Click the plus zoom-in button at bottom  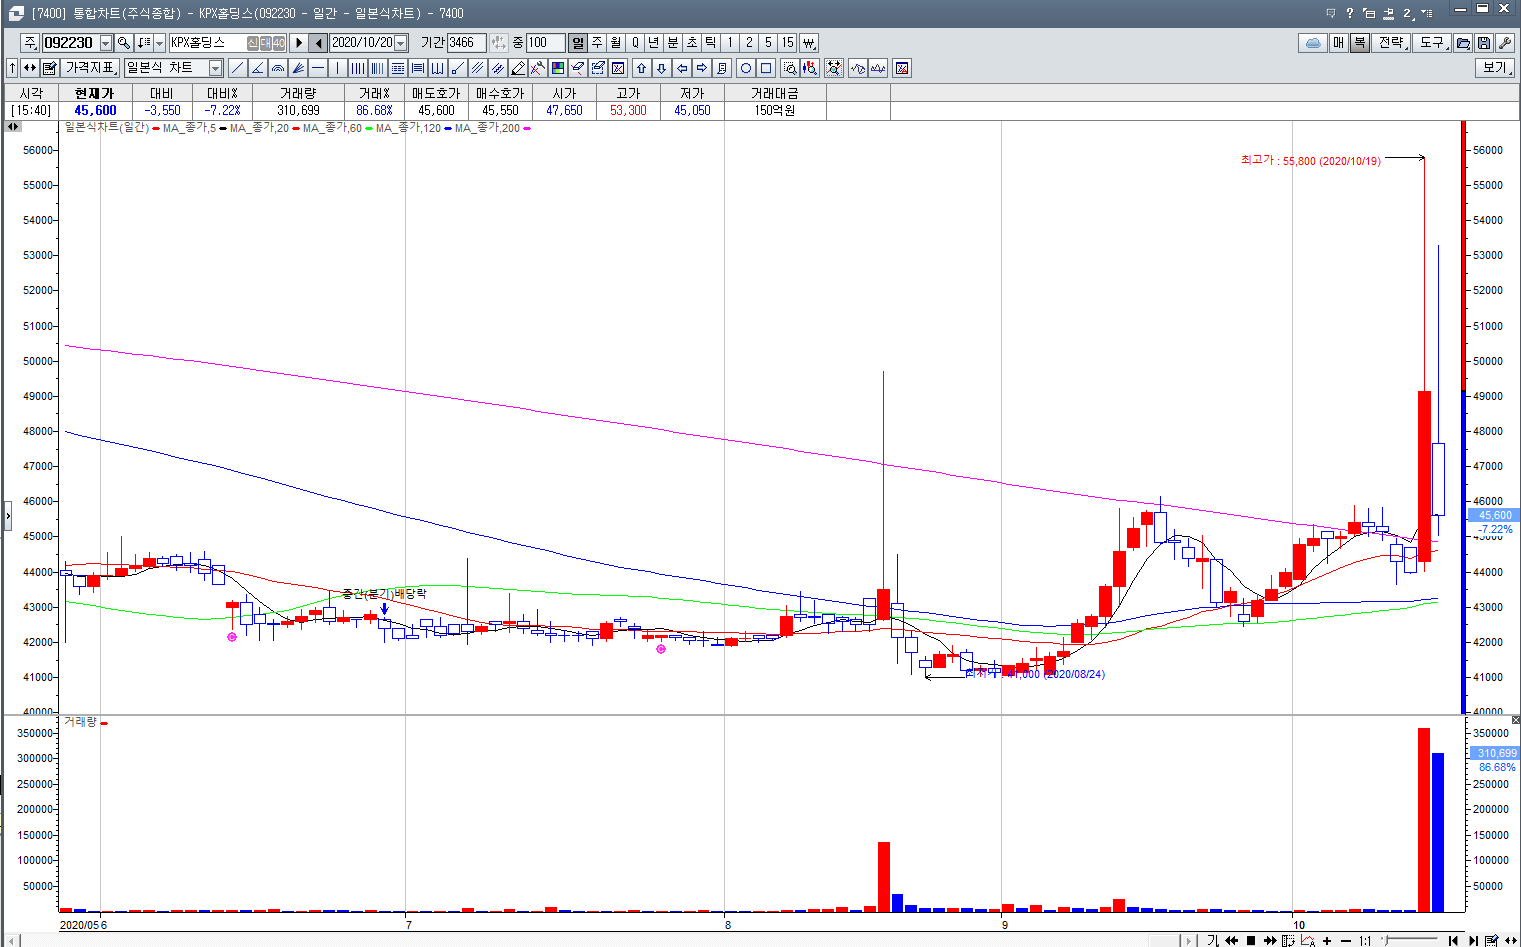(1327, 941)
